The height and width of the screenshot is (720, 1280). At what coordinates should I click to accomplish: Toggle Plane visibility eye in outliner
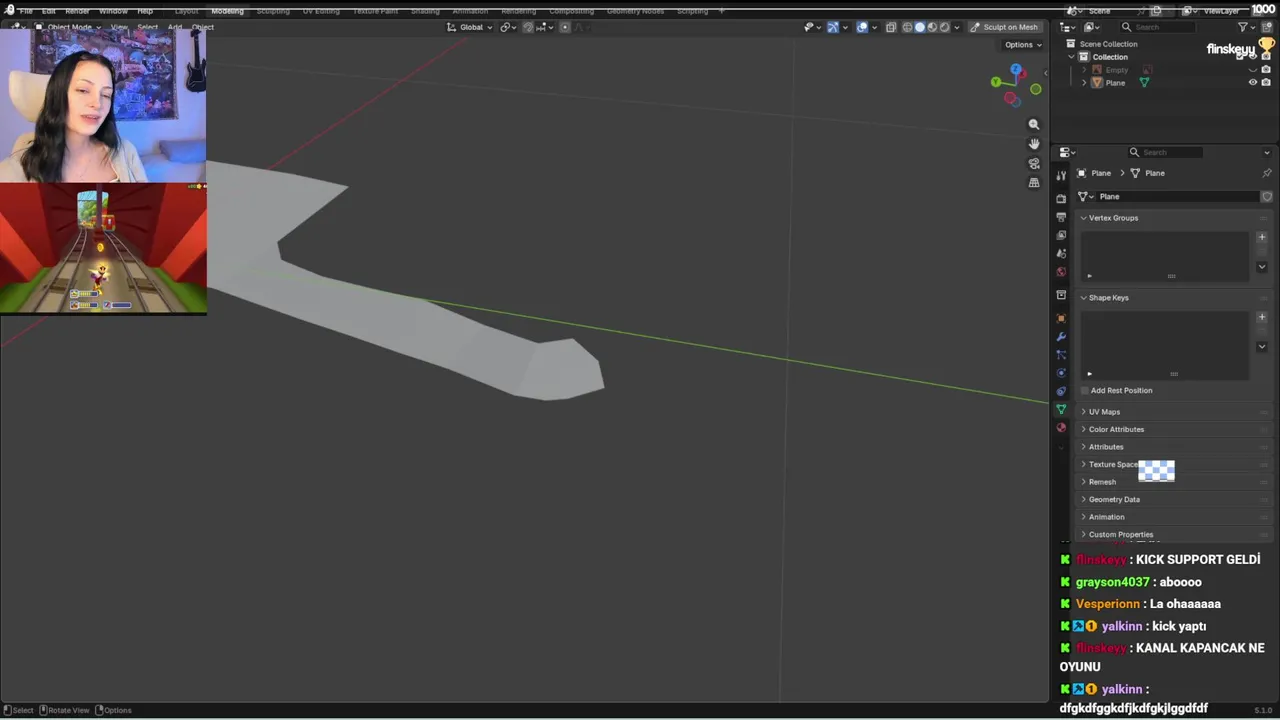click(1252, 83)
